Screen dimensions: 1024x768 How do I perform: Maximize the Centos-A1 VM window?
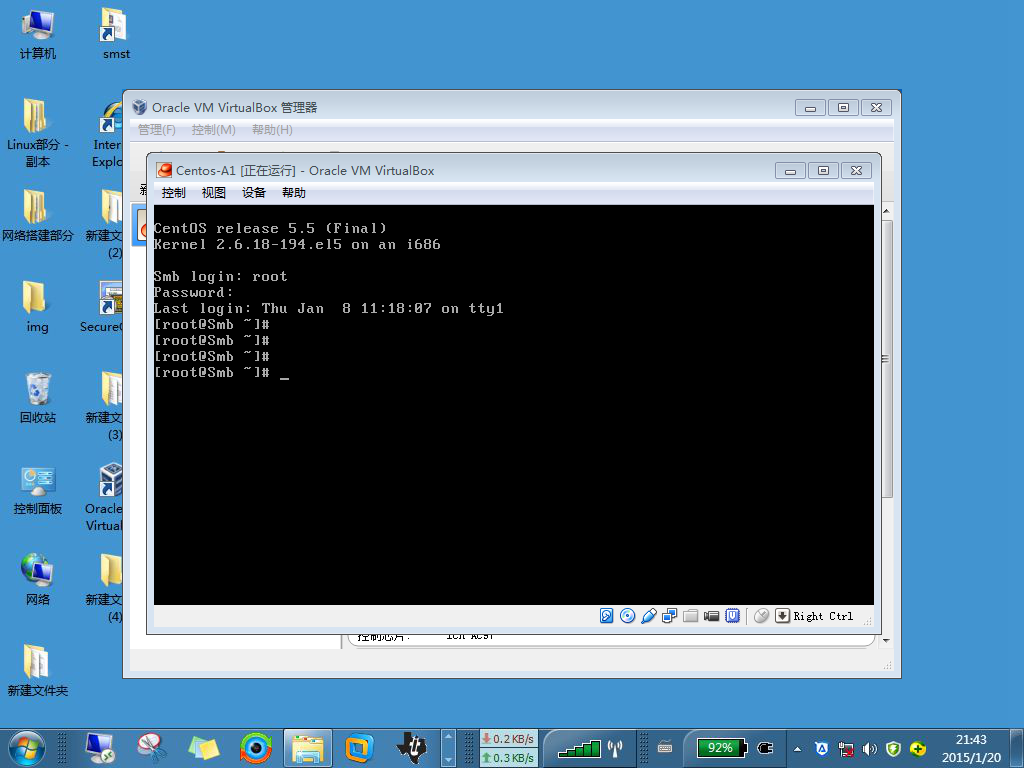823,171
